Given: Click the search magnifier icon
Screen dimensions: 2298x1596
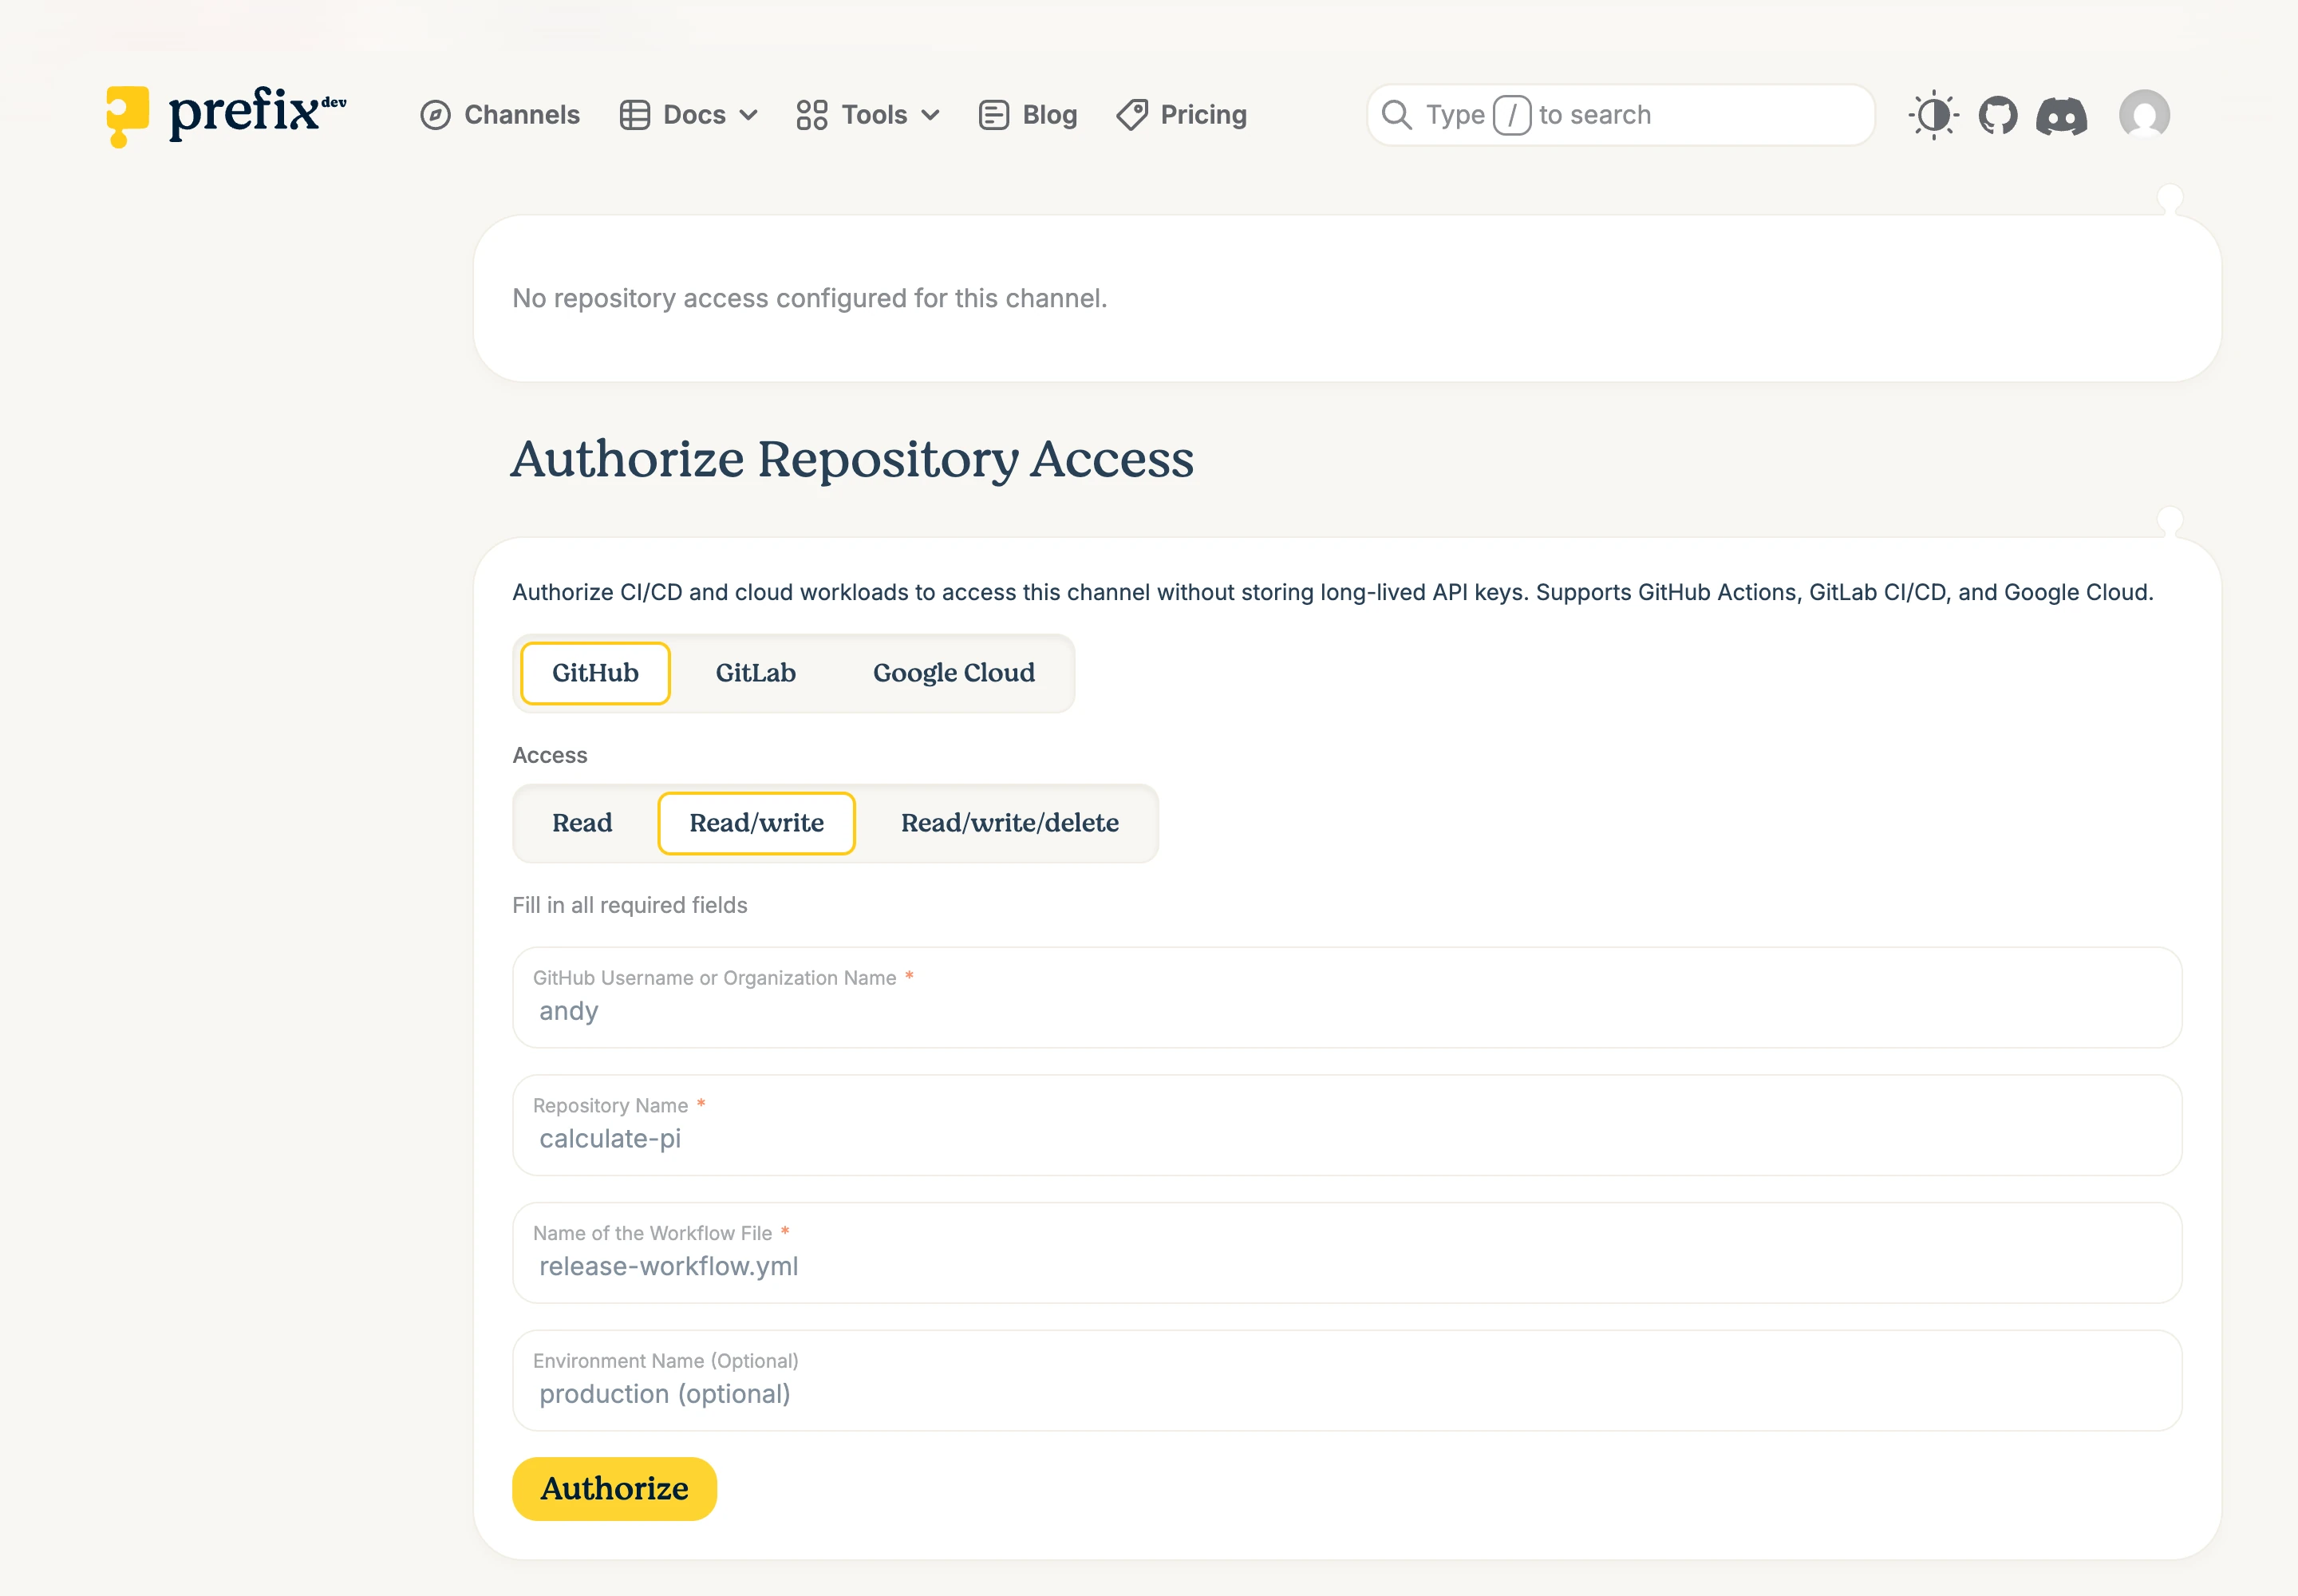Looking at the screenshot, I should click(x=1397, y=115).
